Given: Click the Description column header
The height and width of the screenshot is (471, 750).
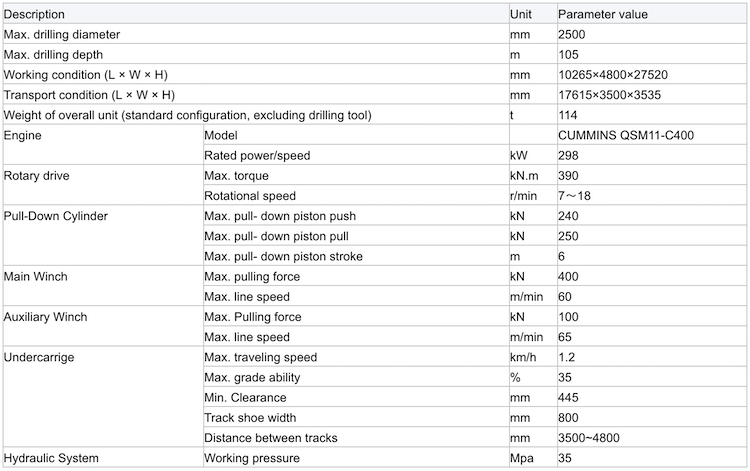Looking at the screenshot, I should click(x=256, y=14).
